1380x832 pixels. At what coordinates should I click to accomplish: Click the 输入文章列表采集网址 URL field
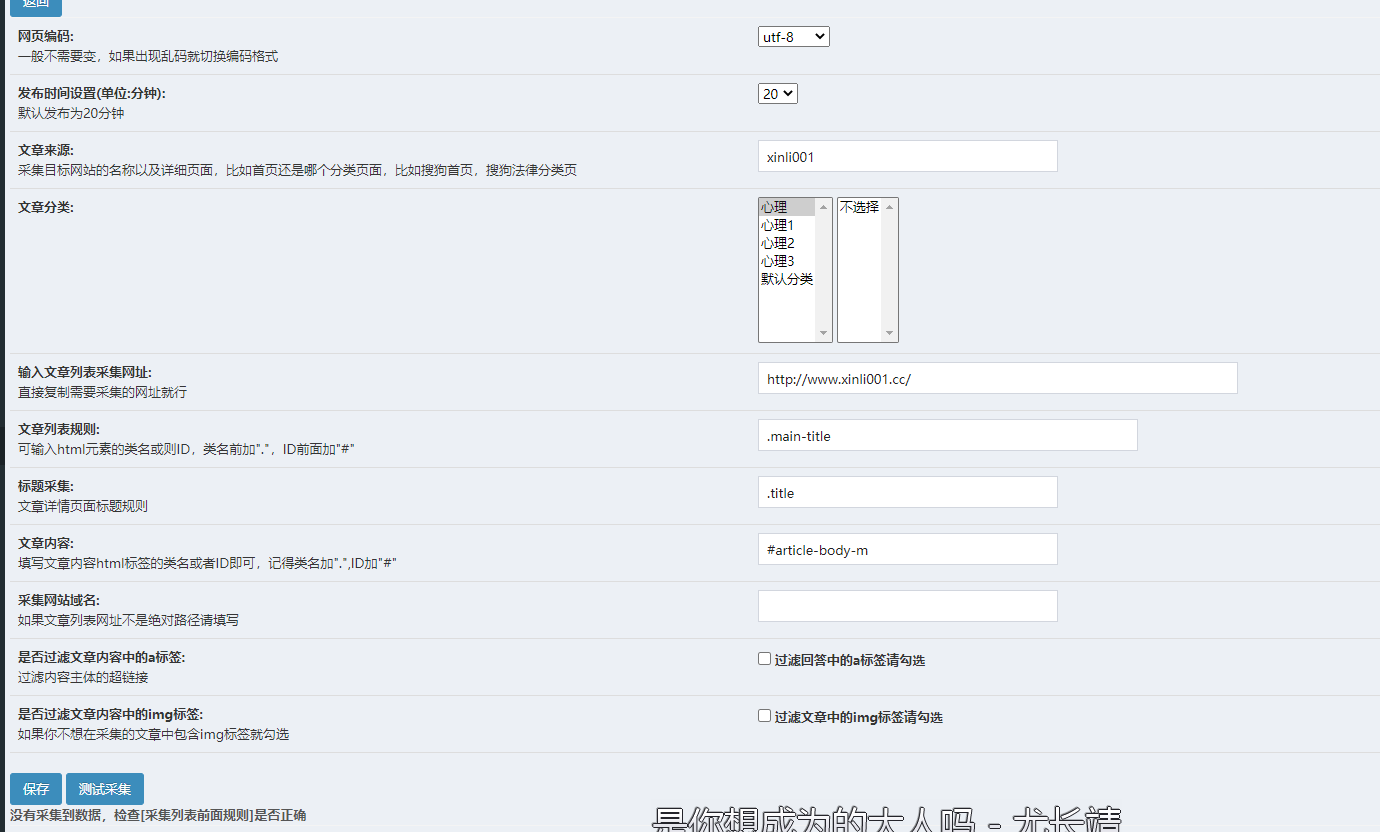(x=997, y=378)
